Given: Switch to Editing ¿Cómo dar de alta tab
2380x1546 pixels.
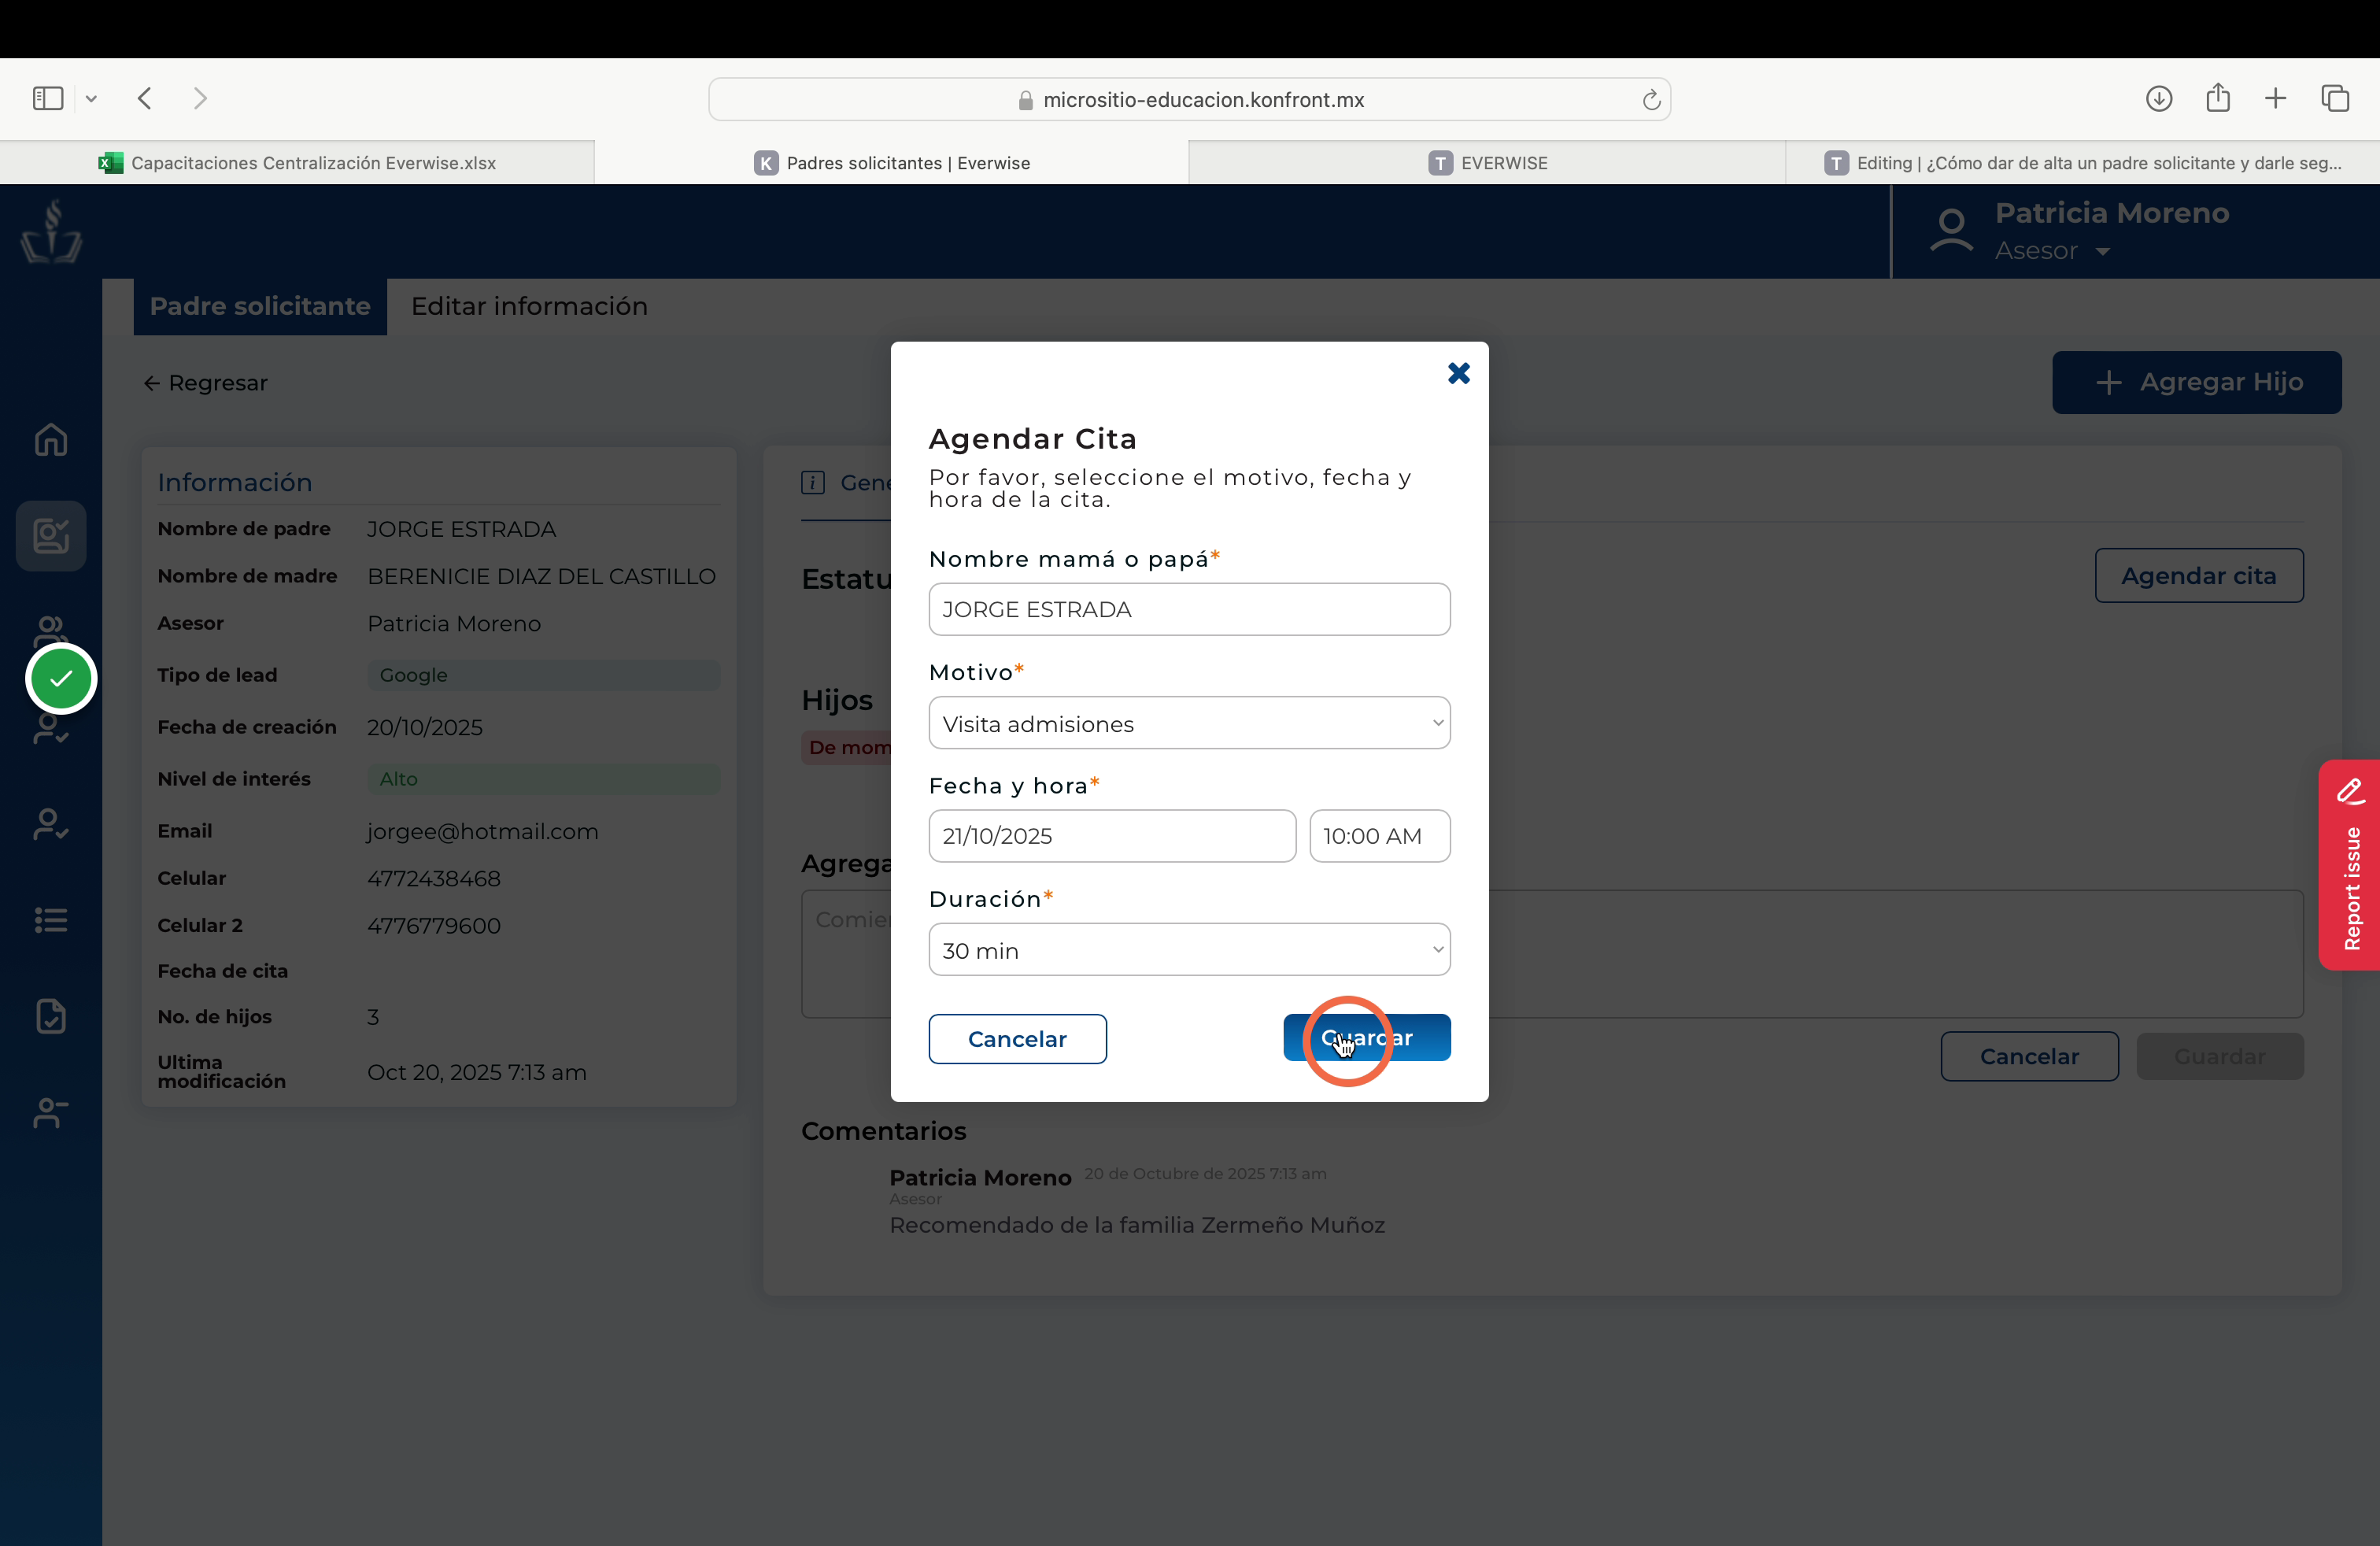Looking at the screenshot, I should 2082,163.
